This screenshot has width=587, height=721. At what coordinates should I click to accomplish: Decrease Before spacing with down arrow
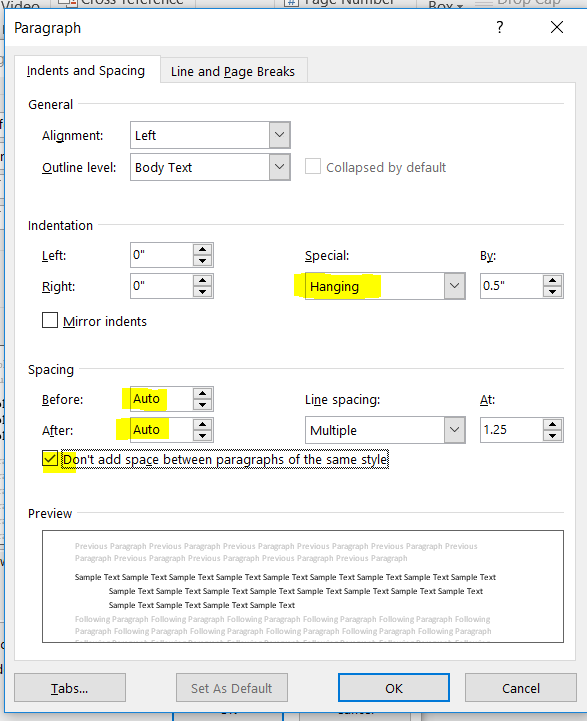point(202,405)
